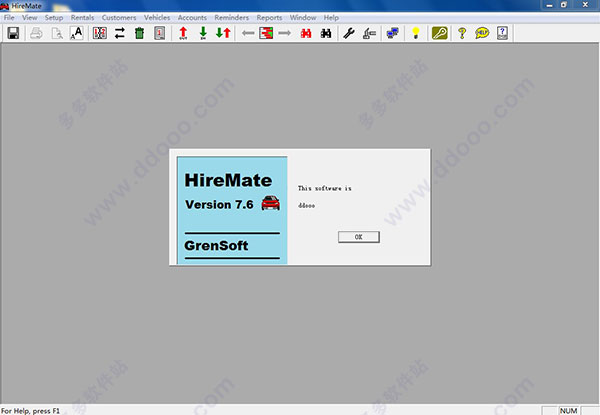Open the Reports menu
600x415 pixels.
click(x=269, y=18)
